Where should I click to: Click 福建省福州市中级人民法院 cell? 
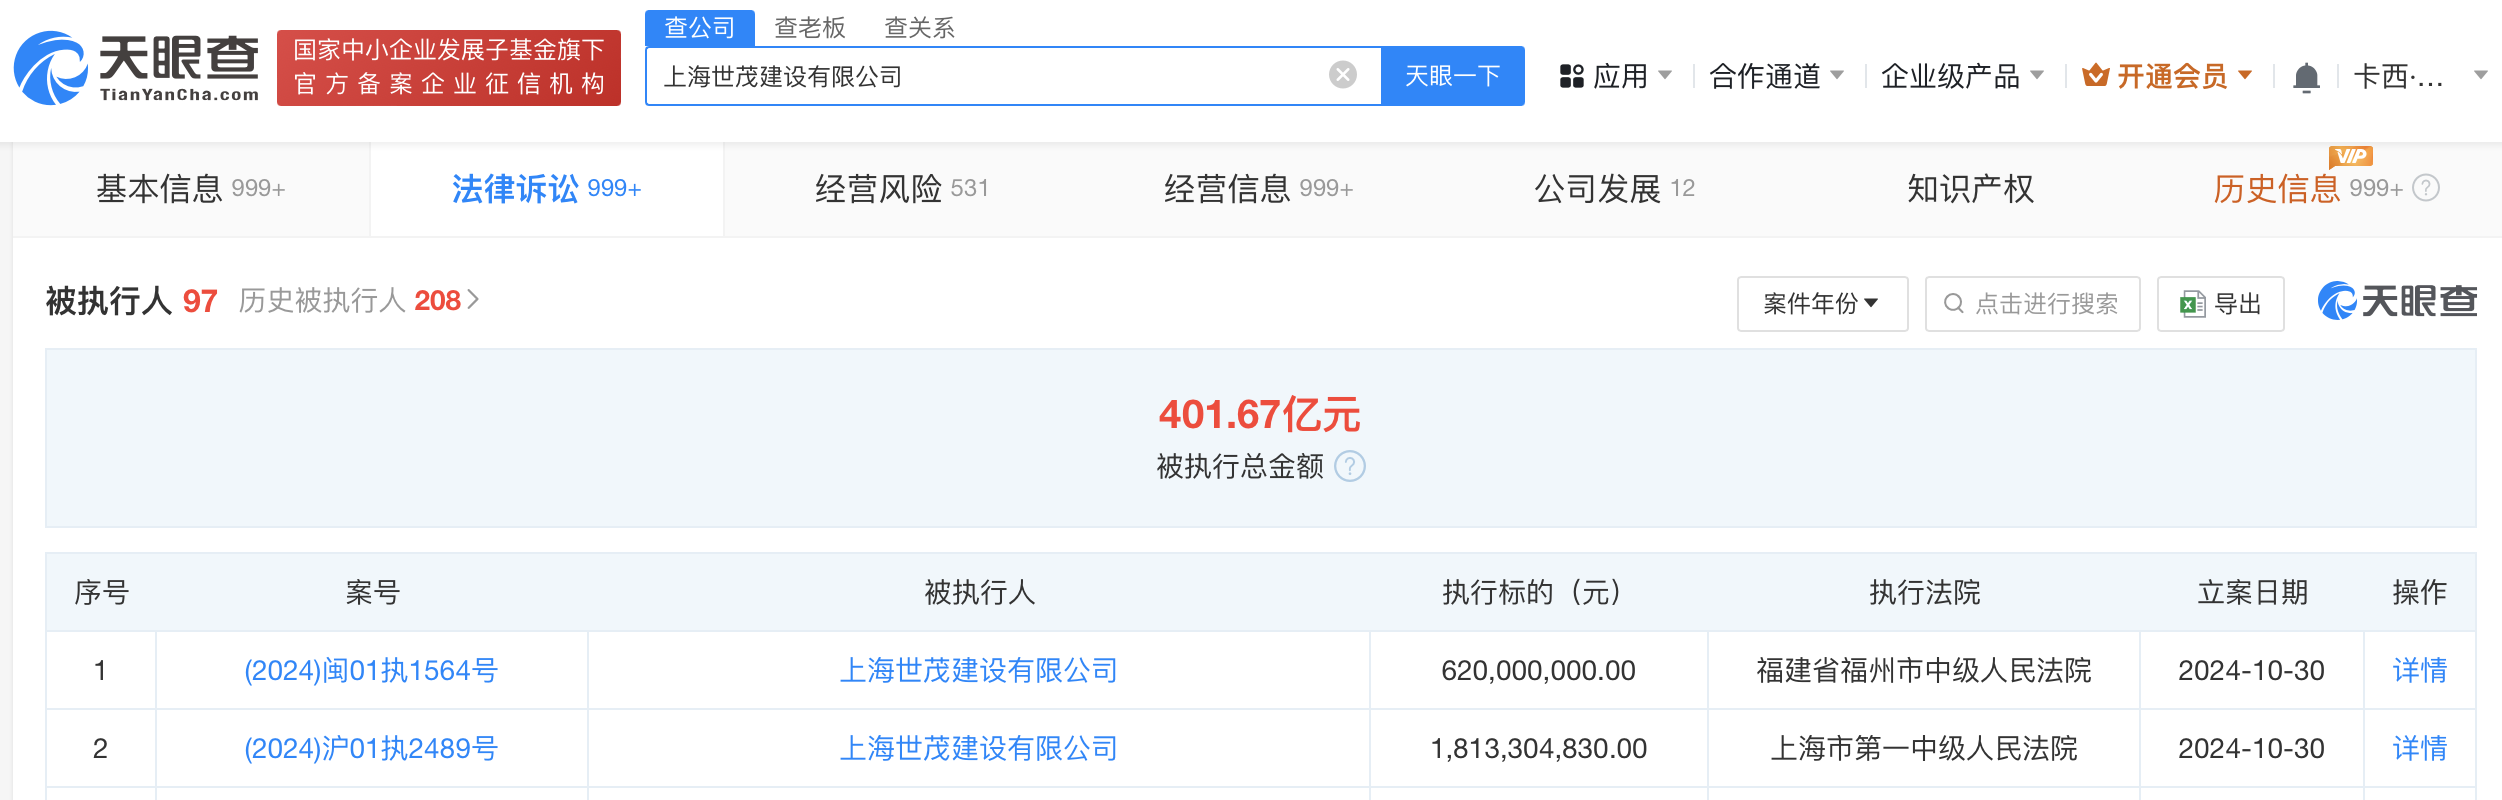click(1924, 670)
